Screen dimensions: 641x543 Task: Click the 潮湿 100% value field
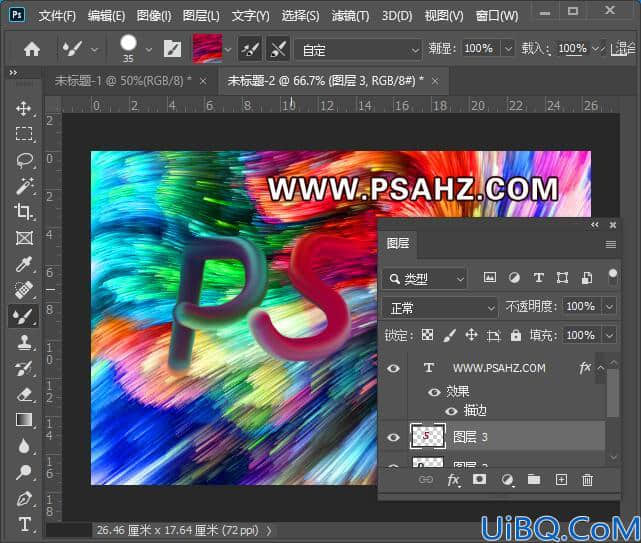tap(480, 49)
